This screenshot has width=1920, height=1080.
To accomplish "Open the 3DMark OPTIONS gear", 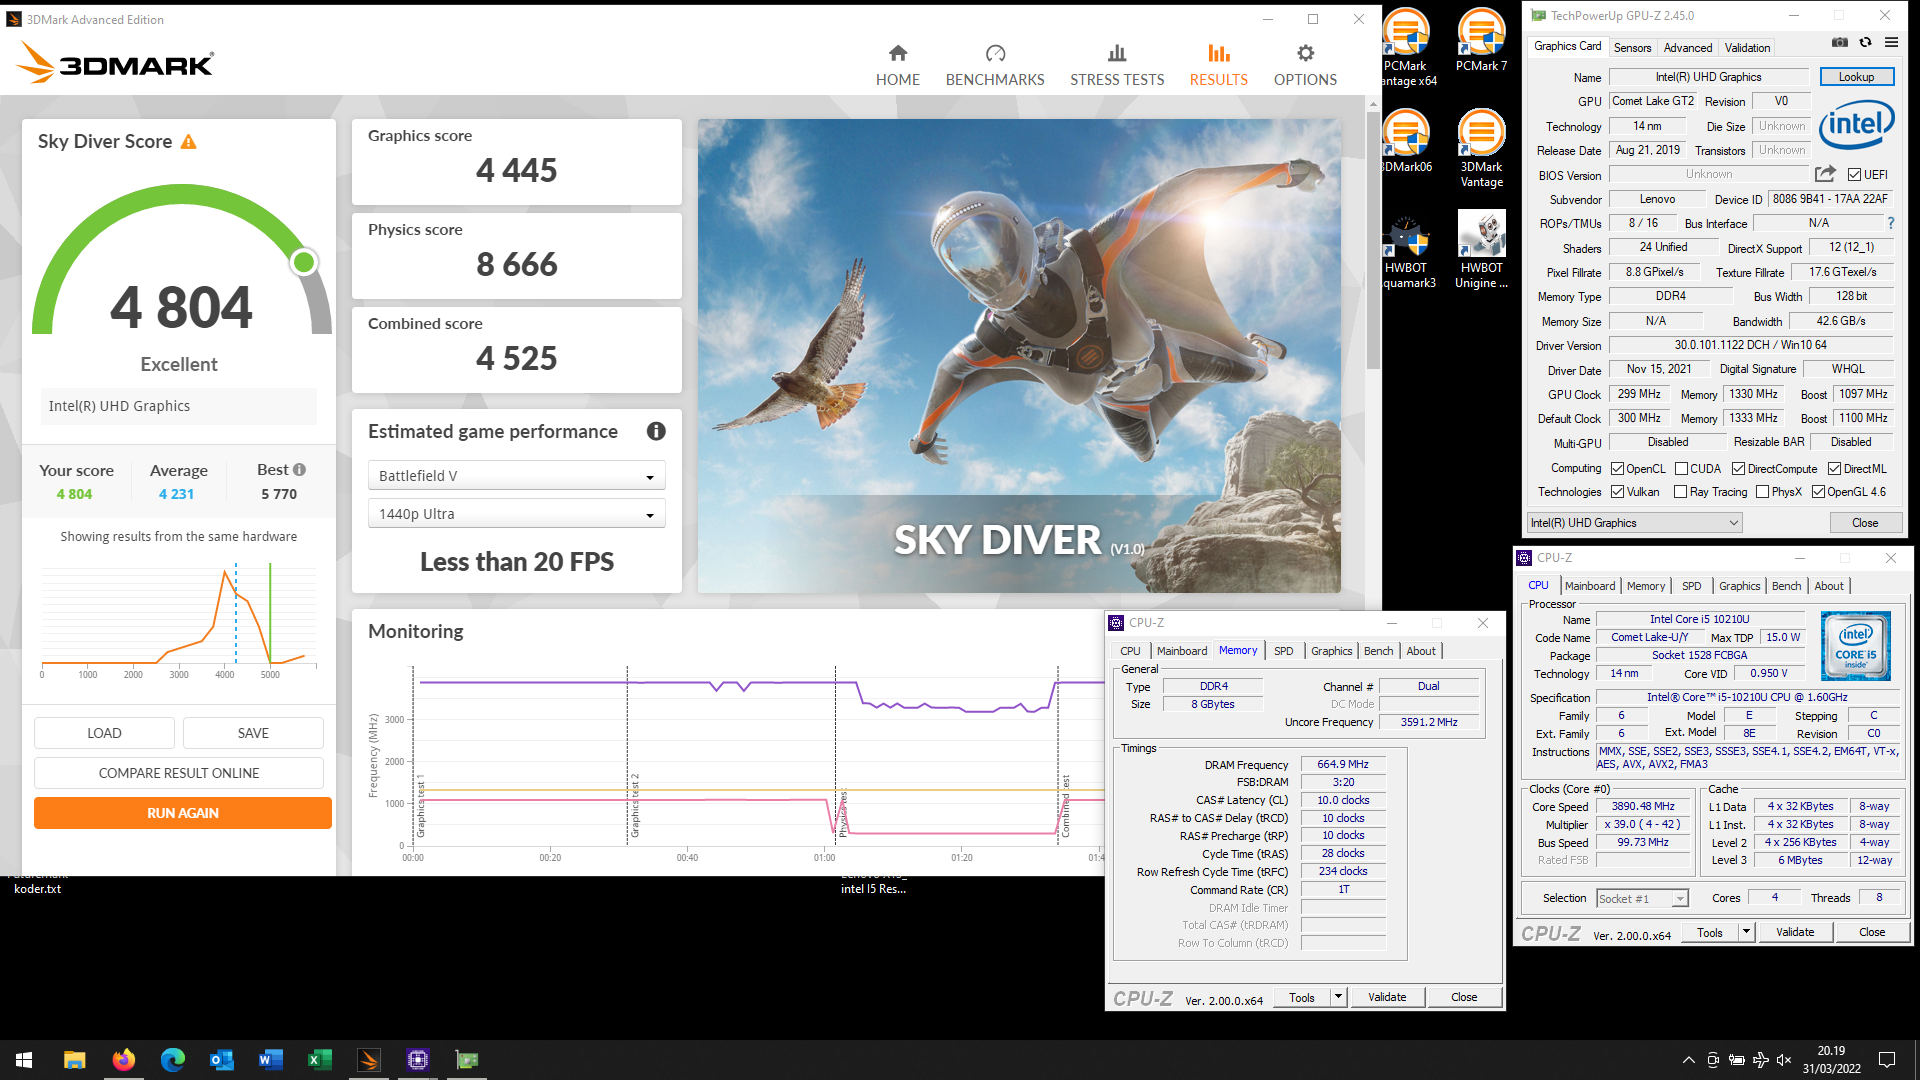I will tap(1305, 66).
